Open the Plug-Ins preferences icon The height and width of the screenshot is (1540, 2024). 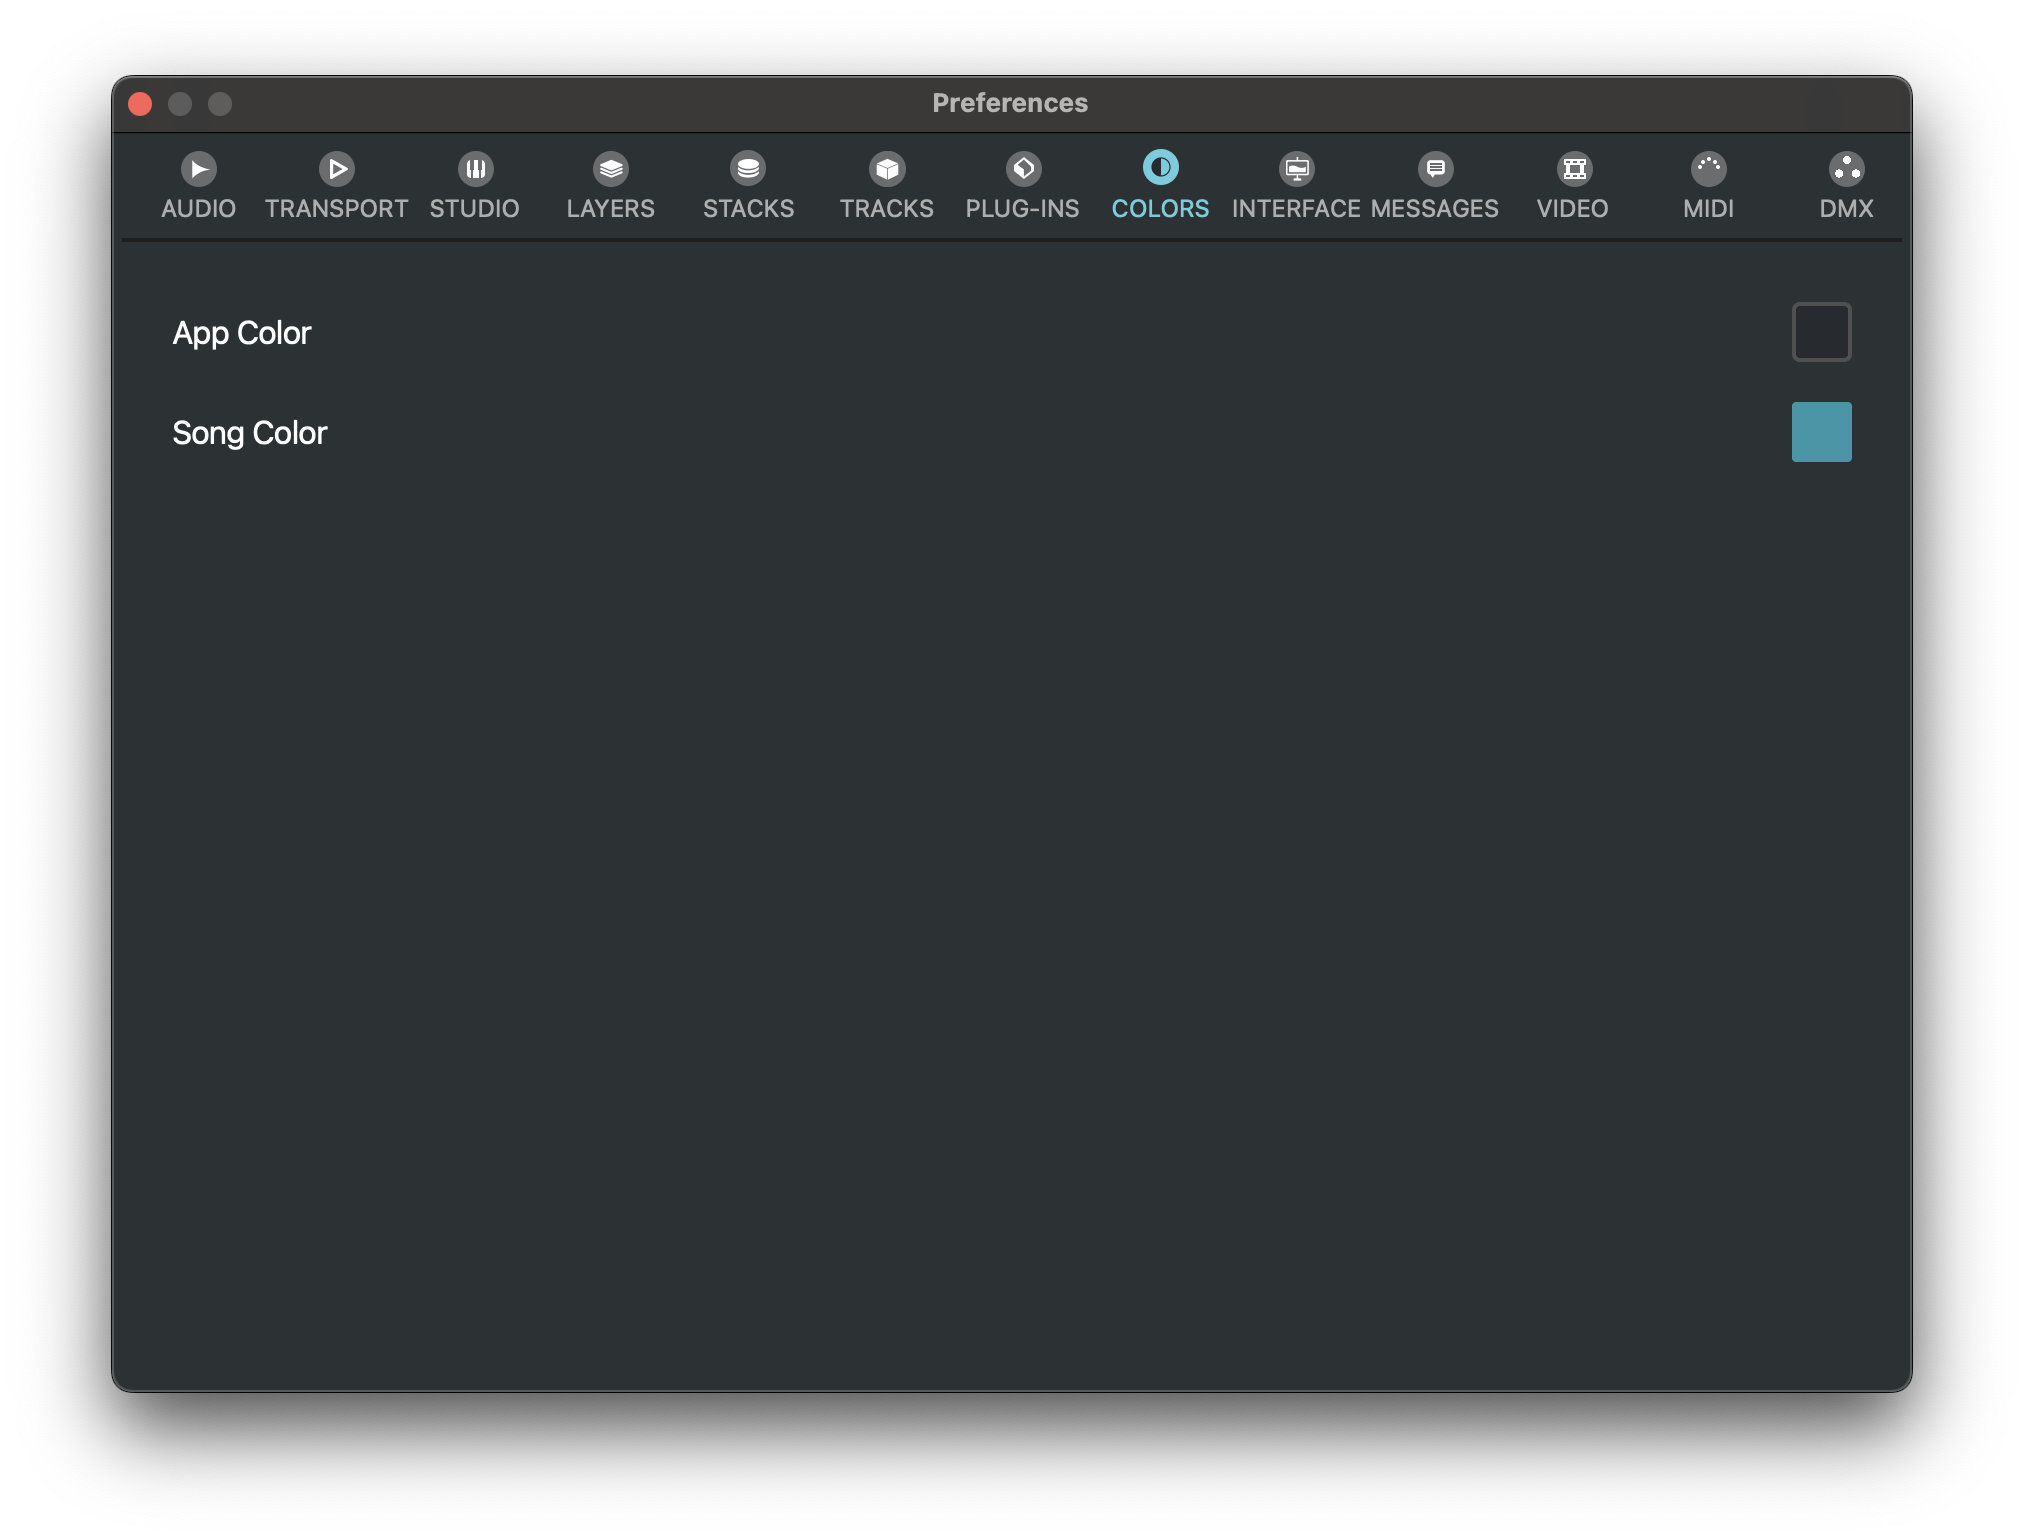click(x=1023, y=169)
